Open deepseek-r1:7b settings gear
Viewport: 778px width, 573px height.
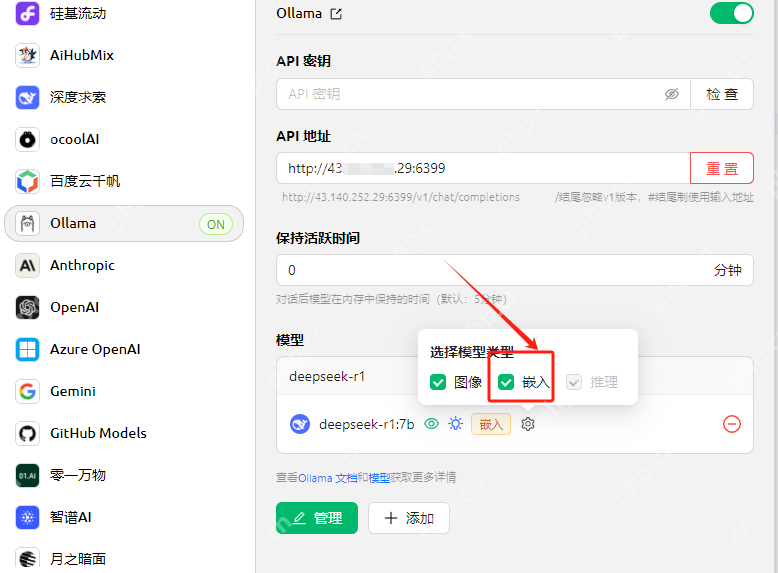click(528, 424)
